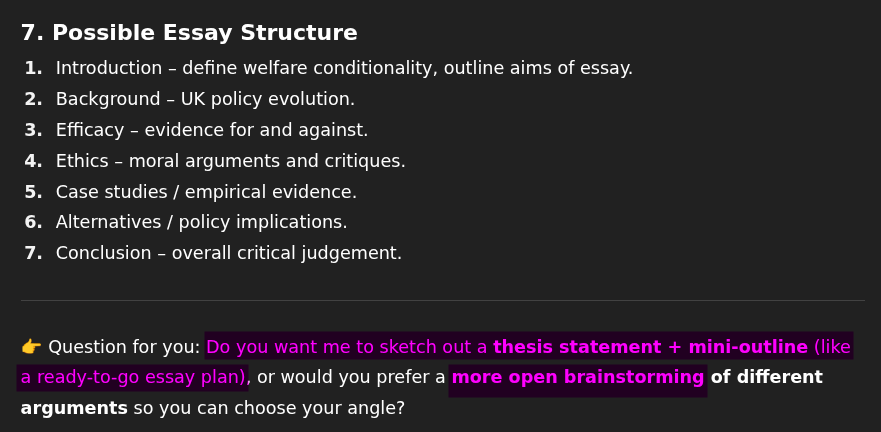This screenshot has width=881, height=432.
Task: Click the highlighted "thesis statement + mini-outline" text
Action: point(650,348)
